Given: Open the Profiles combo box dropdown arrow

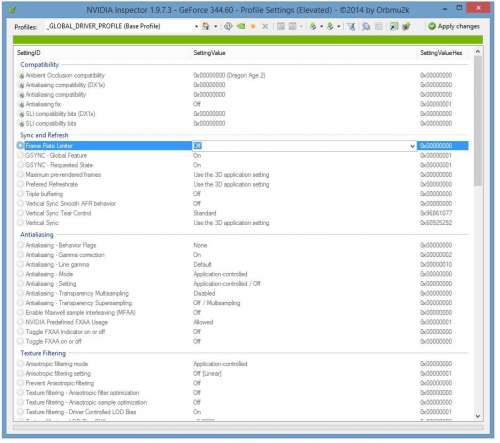Looking at the screenshot, I should 196,26.
